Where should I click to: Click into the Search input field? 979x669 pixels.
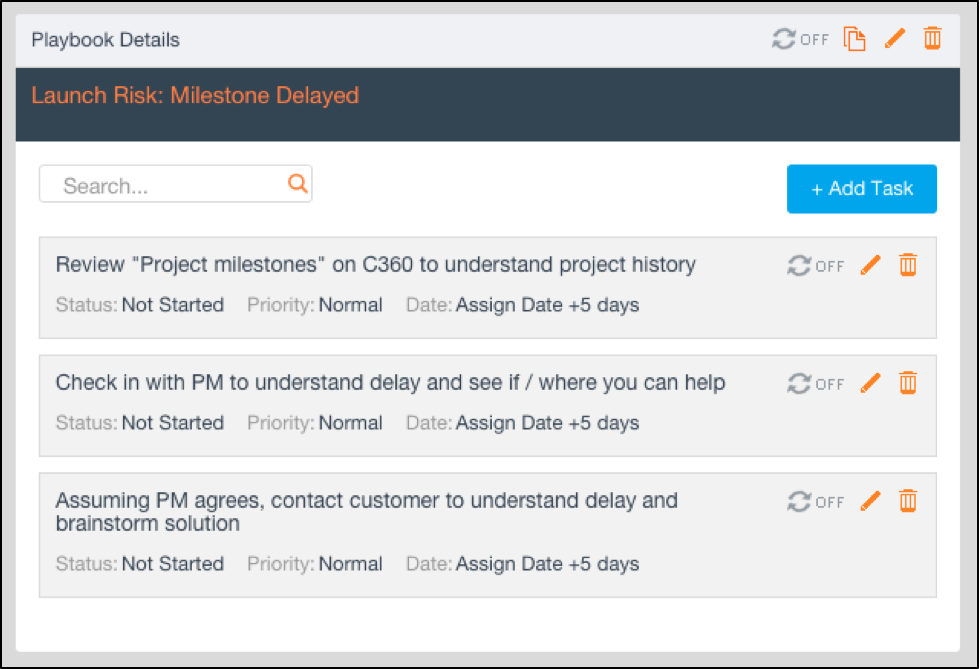point(165,185)
